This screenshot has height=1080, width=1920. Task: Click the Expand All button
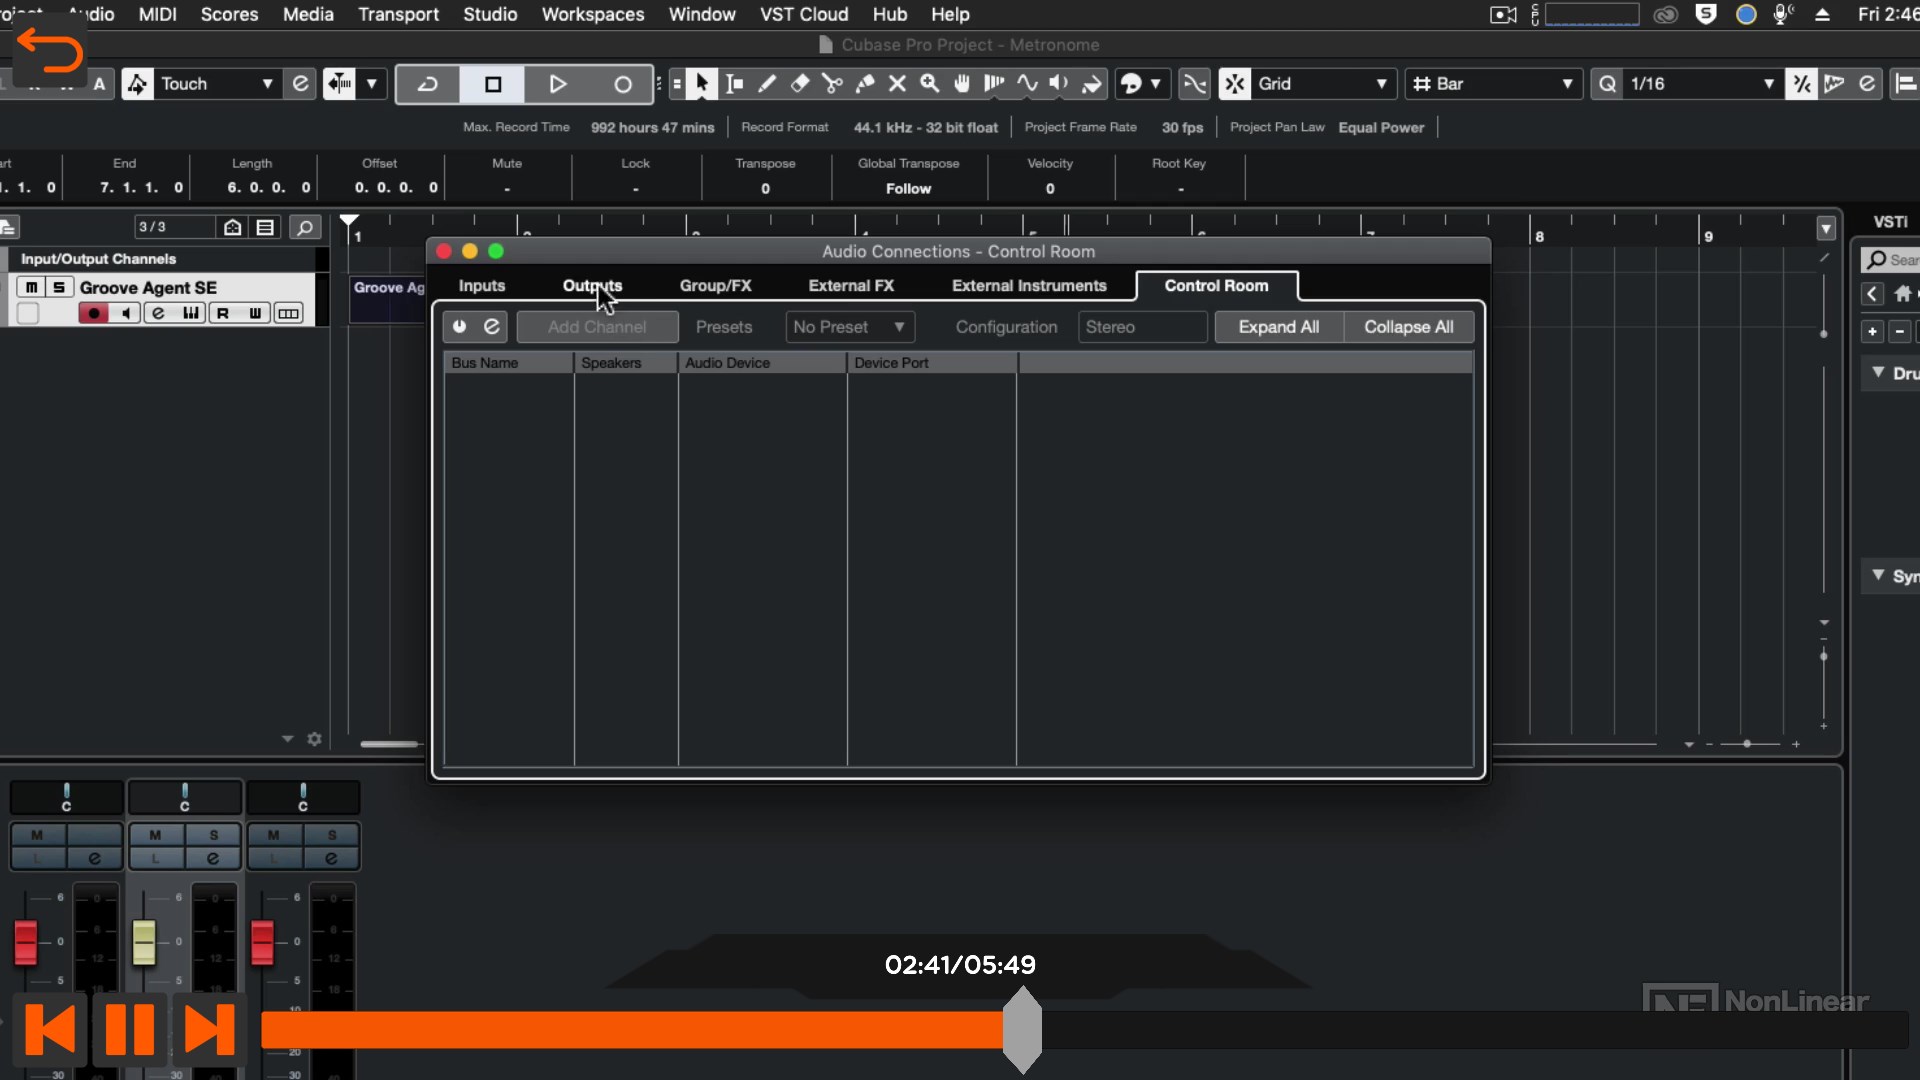click(x=1278, y=327)
